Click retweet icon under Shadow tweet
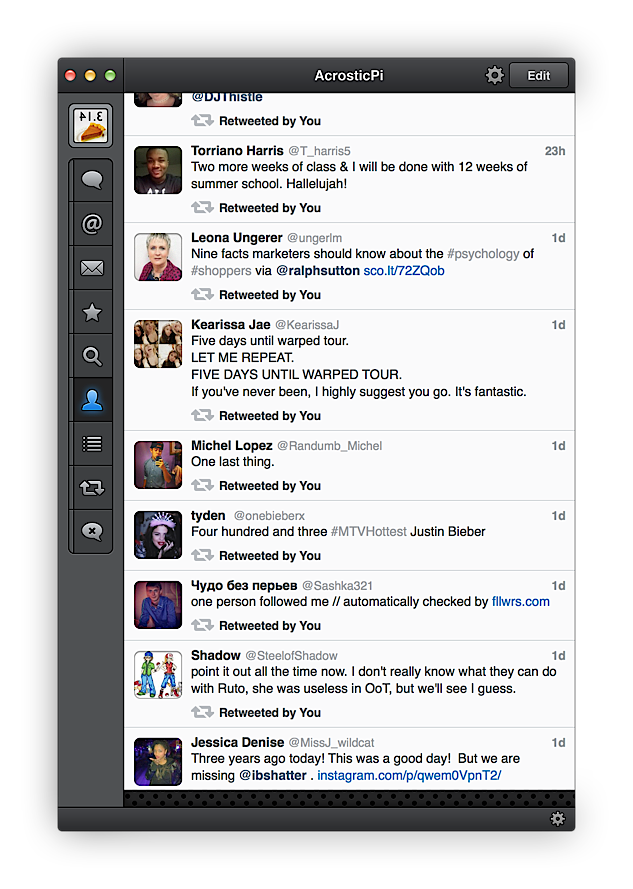Viewport: 633px width, 889px height. pos(202,712)
